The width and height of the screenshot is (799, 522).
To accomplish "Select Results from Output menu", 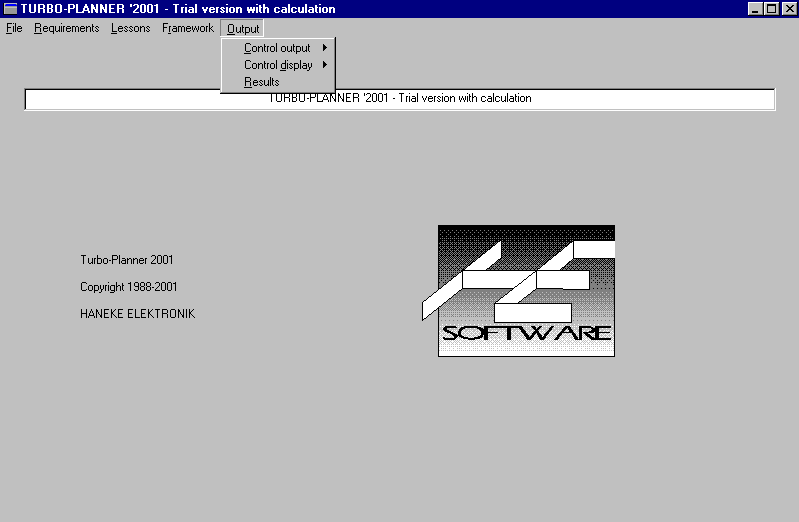I will (278, 82).
